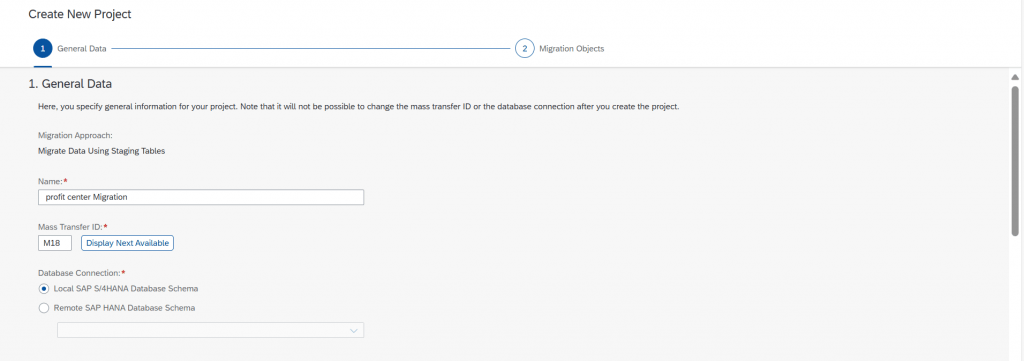
Task: Click the step 2 circle icon
Action: pyautogui.click(x=524, y=48)
